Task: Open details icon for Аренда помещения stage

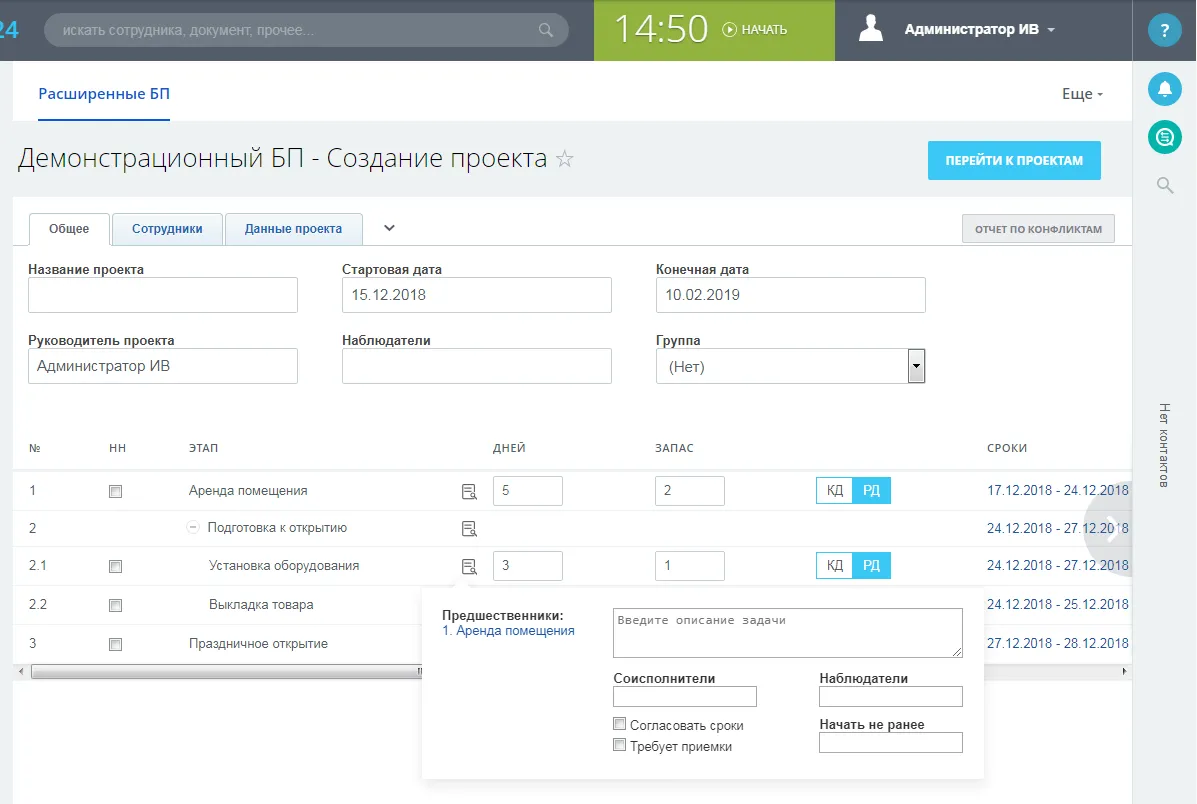Action: click(x=469, y=491)
